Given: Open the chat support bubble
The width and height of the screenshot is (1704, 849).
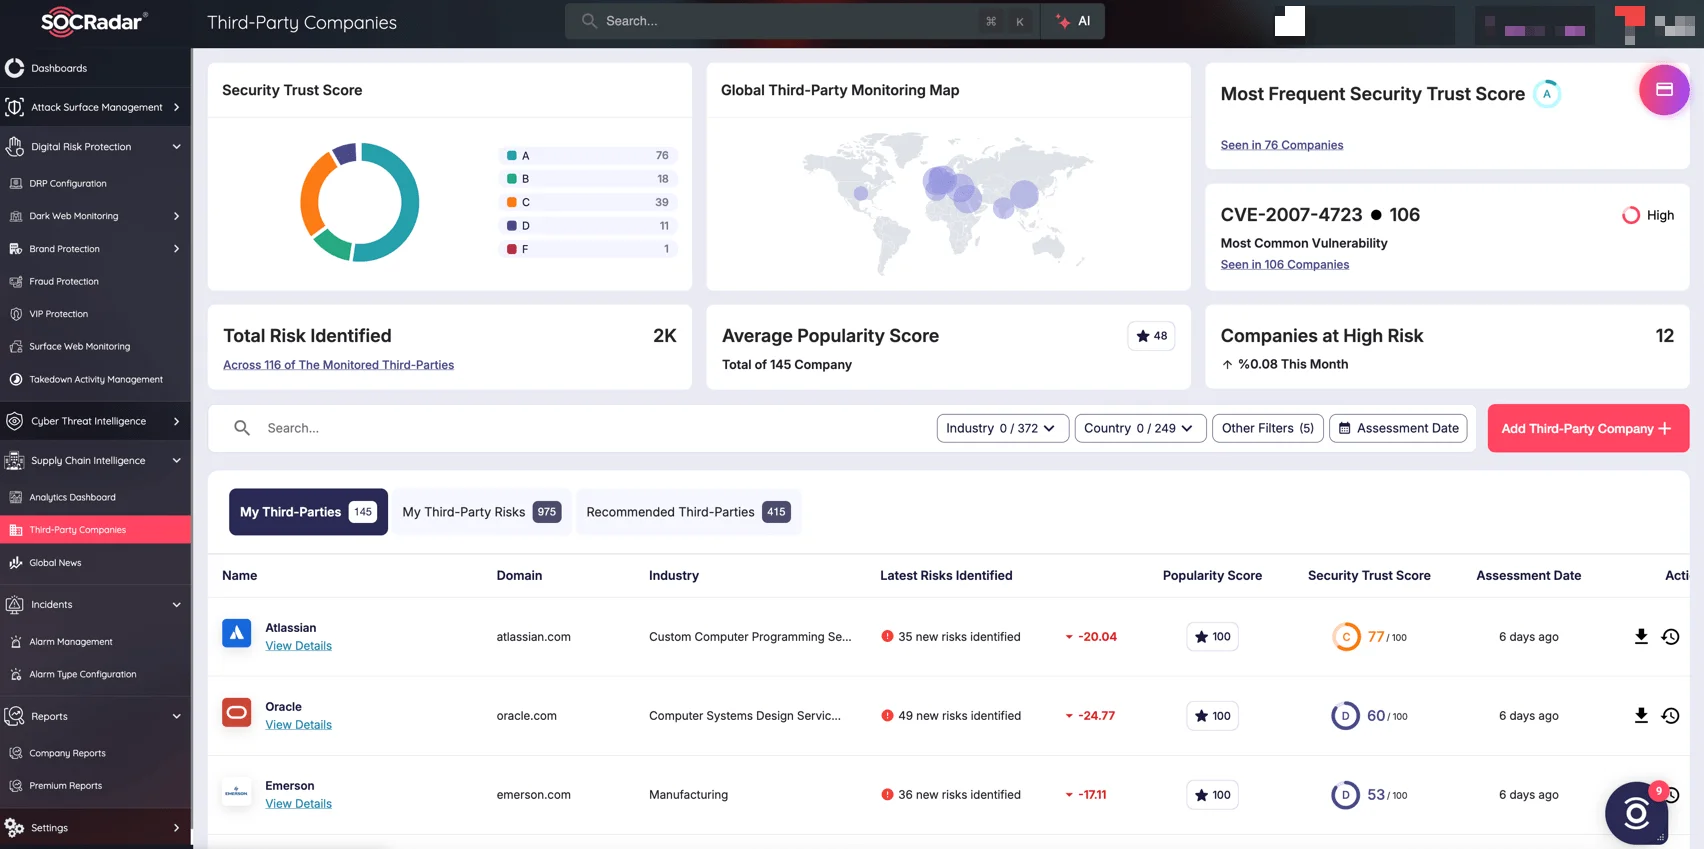Looking at the screenshot, I should point(1636,813).
